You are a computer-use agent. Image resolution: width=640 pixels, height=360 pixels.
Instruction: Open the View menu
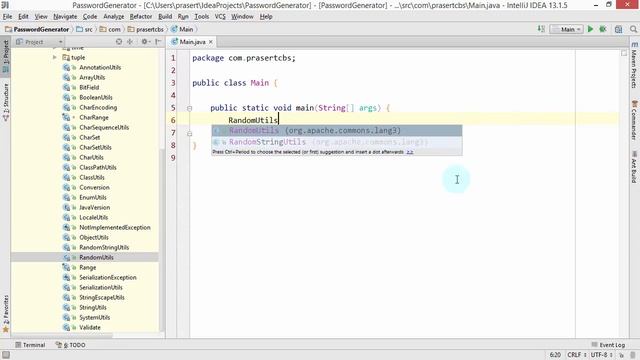[41, 16]
